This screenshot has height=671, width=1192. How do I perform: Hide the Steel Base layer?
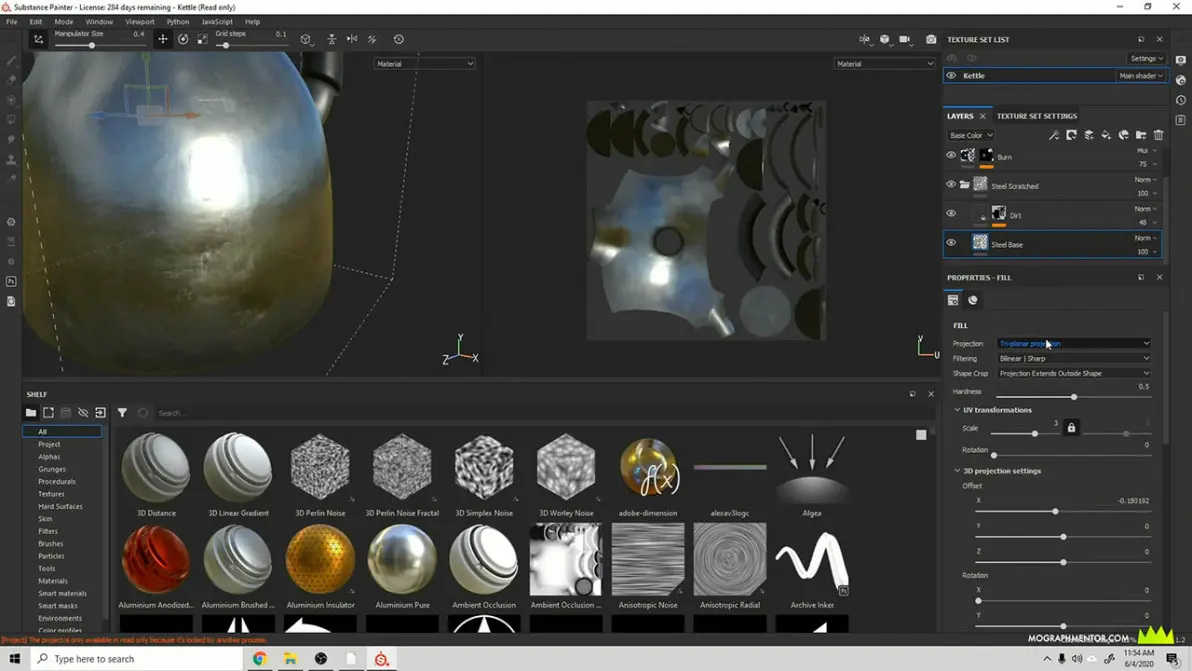tap(951, 243)
